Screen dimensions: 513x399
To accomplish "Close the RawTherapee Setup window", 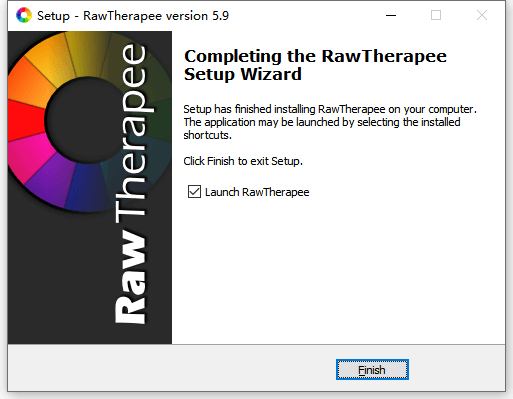I will pos(482,15).
